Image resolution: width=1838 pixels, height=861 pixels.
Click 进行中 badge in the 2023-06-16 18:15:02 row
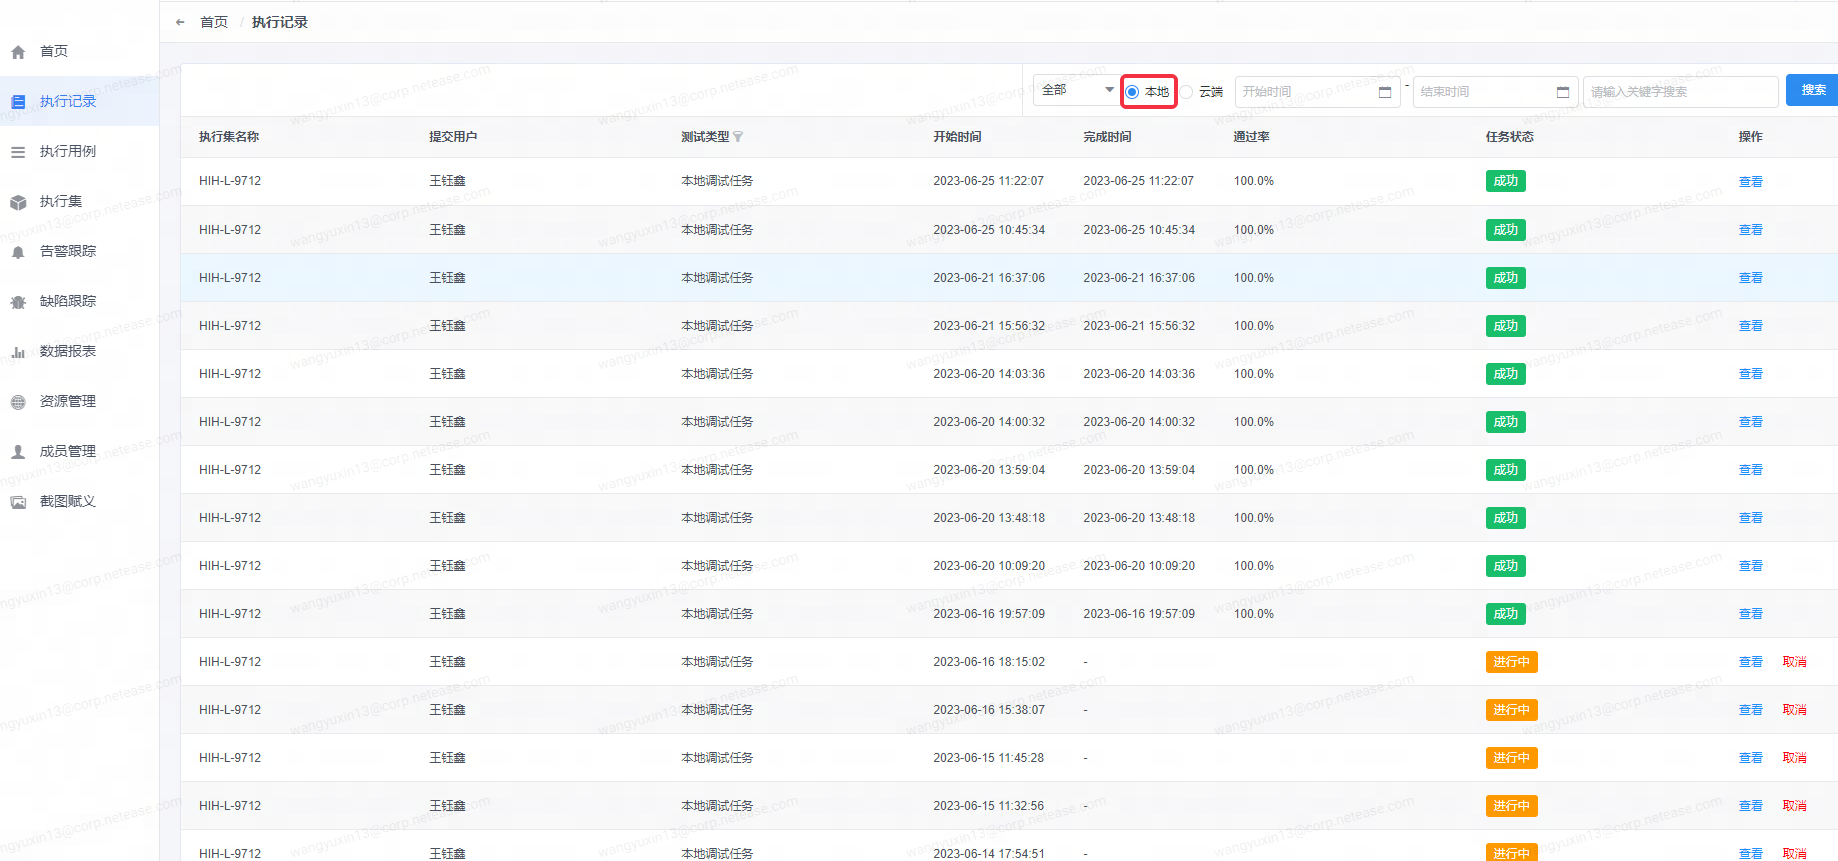click(1511, 662)
